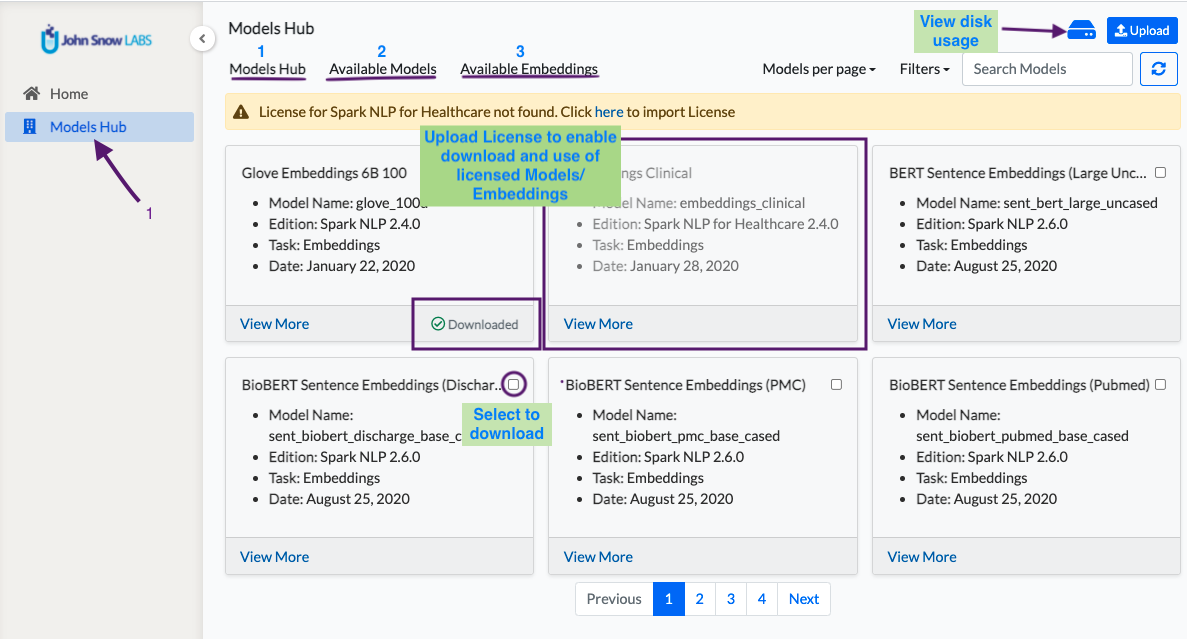The width and height of the screenshot is (1187, 639).
Task: Check the BERT Sentence Embeddings Large Uncased box
Action: coord(1161,173)
